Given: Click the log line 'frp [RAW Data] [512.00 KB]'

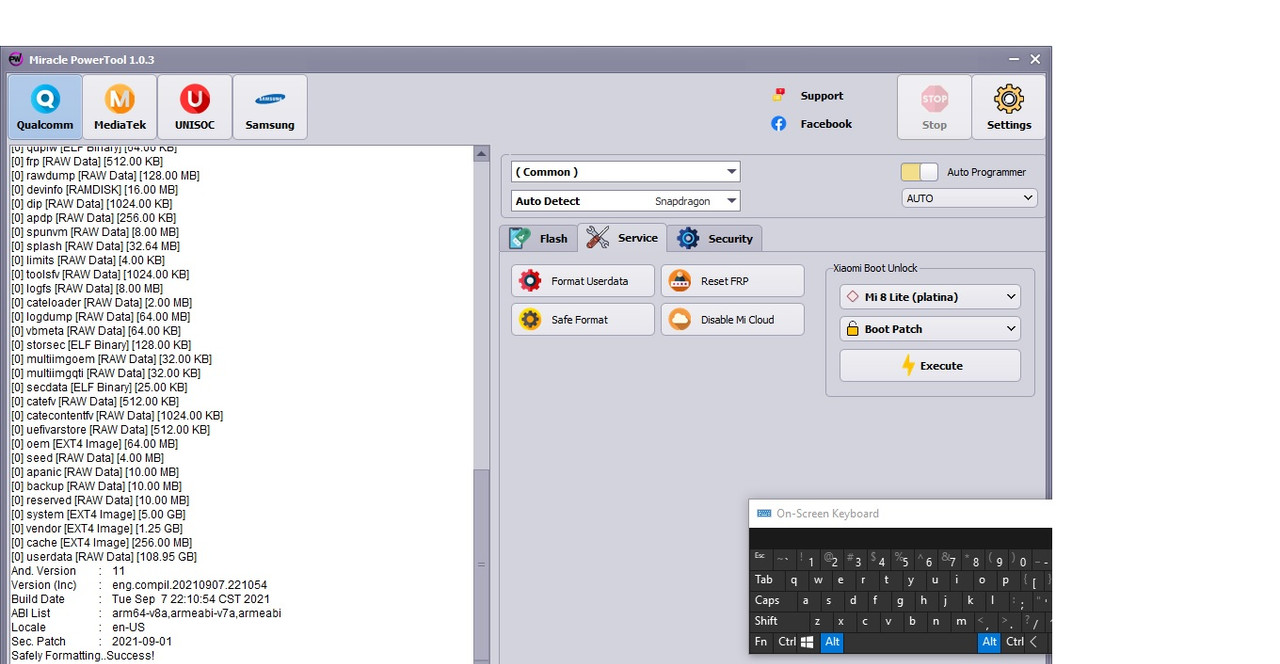Looking at the screenshot, I should coord(87,161).
